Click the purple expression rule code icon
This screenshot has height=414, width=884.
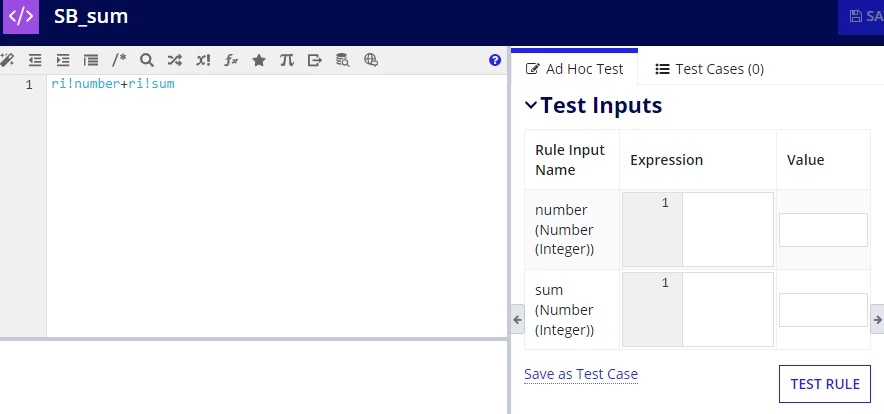(21, 16)
